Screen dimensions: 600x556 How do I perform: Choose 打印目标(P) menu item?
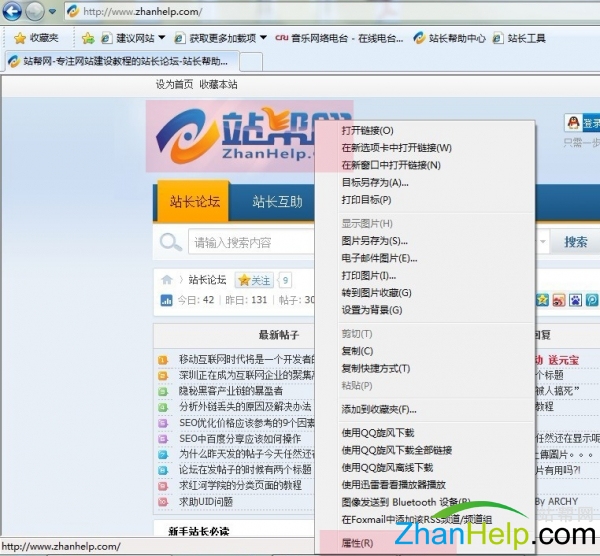coord(425,200)
